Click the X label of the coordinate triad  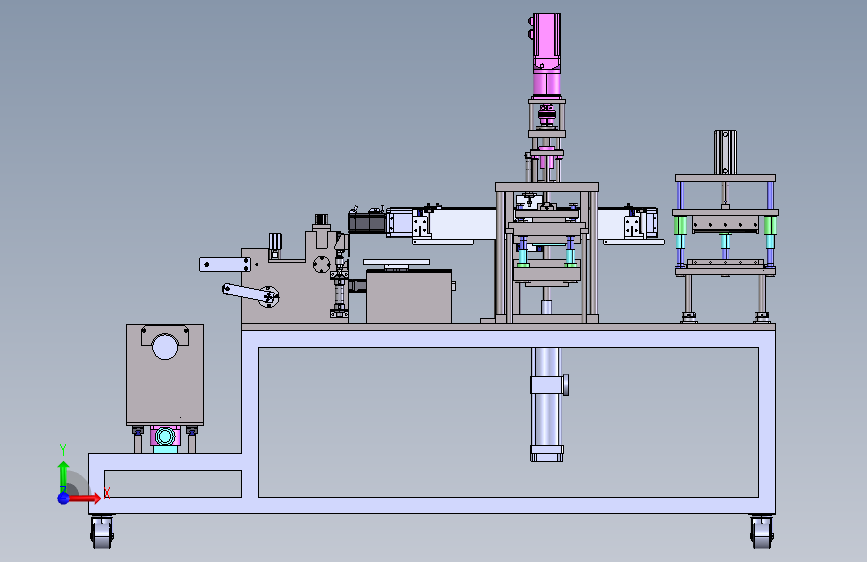[107, 492]
